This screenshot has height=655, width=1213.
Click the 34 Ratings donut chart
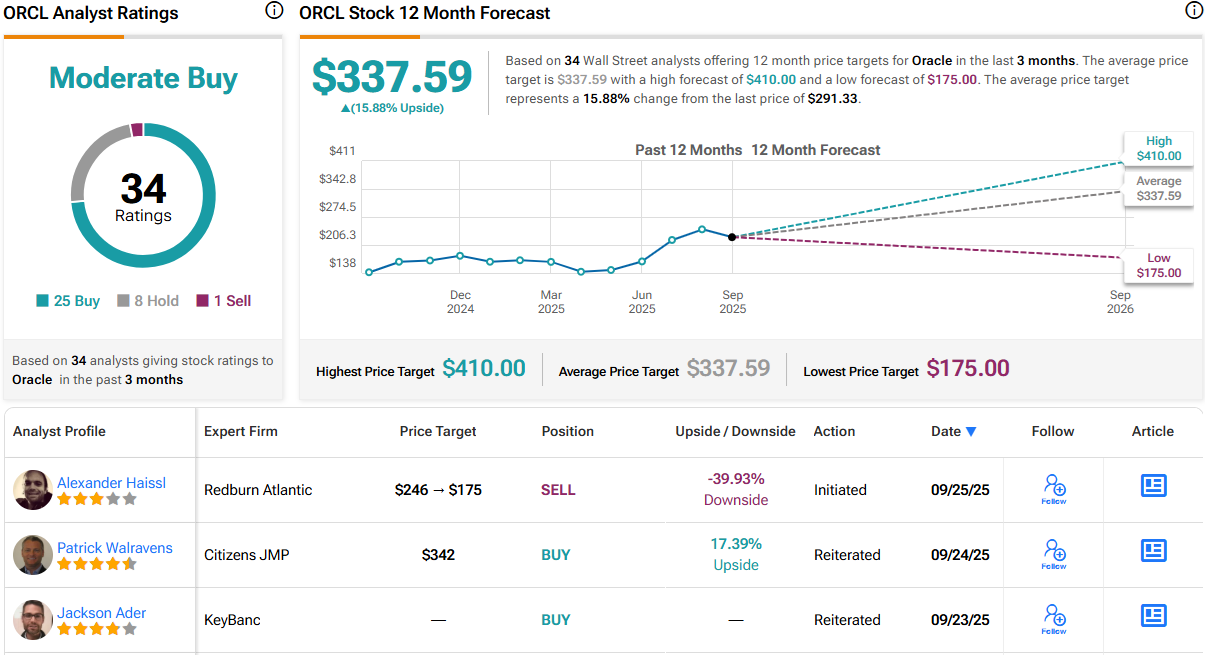(x=143, y=195)
